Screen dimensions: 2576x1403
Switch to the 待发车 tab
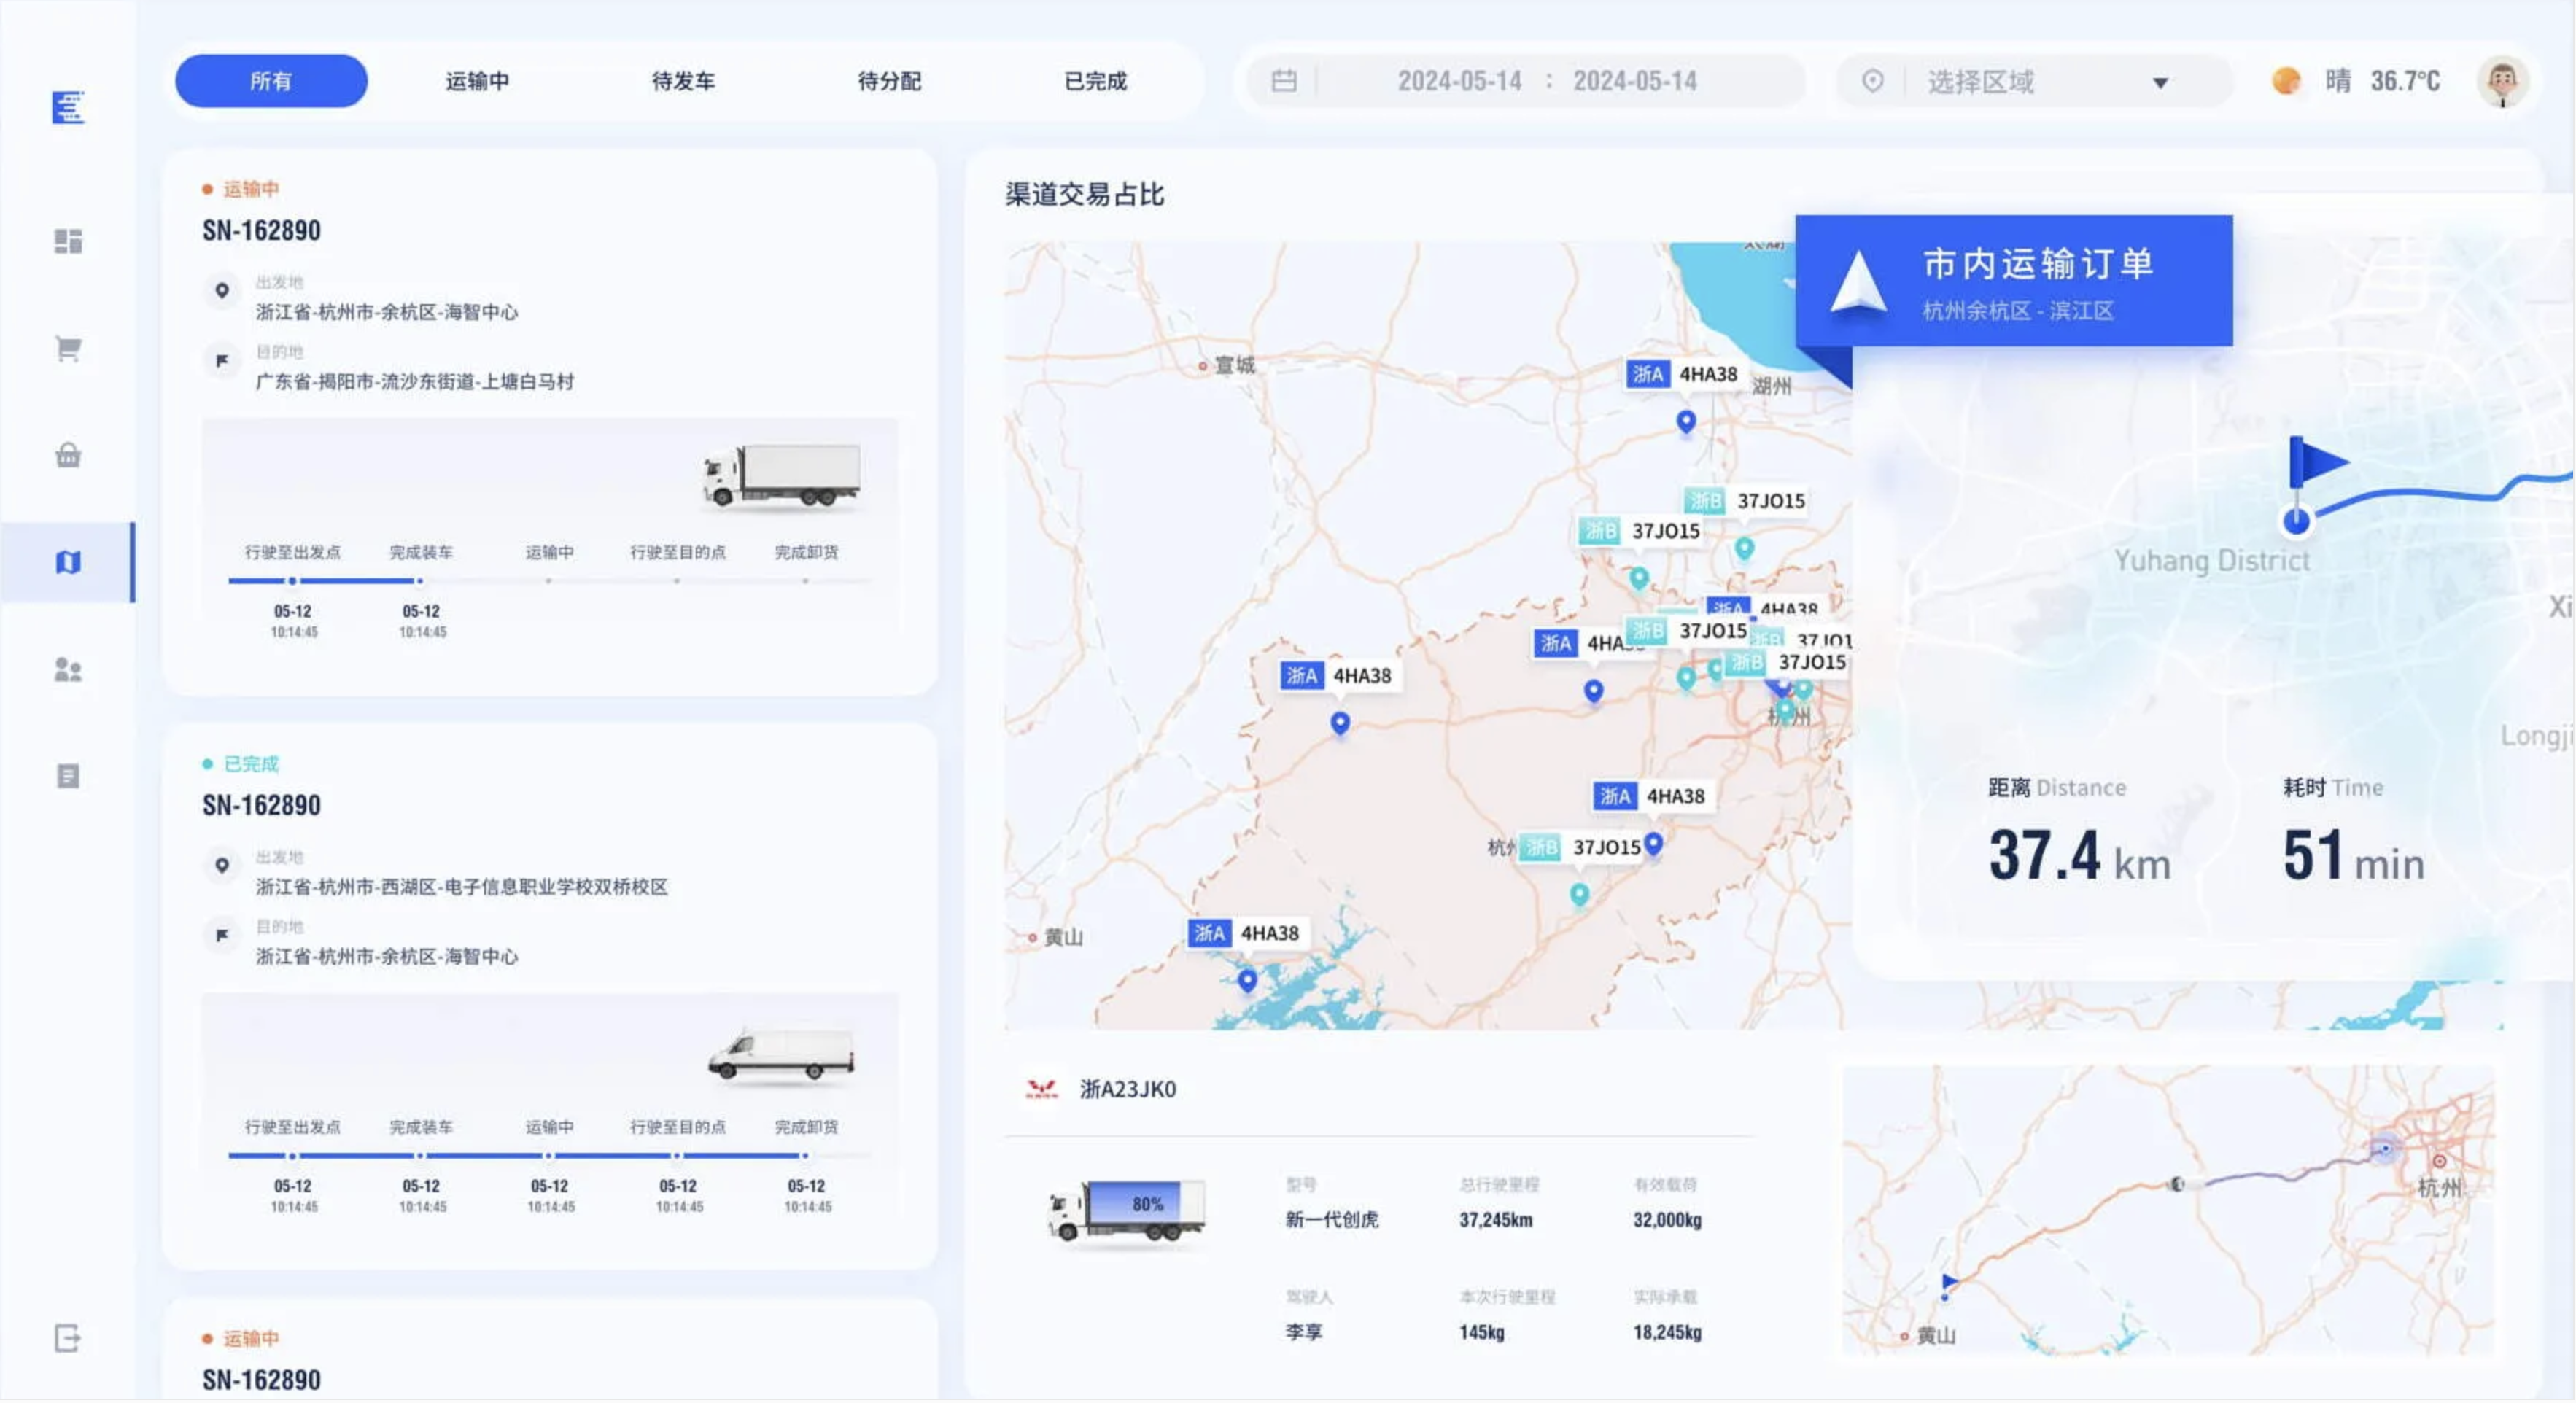(683, 81)
